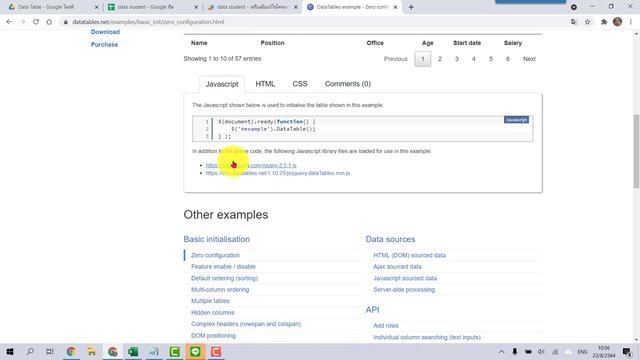The height and width of the screenshot is (360, 640).
Task: Open the Server-side processing example
Action: point(404,289)
